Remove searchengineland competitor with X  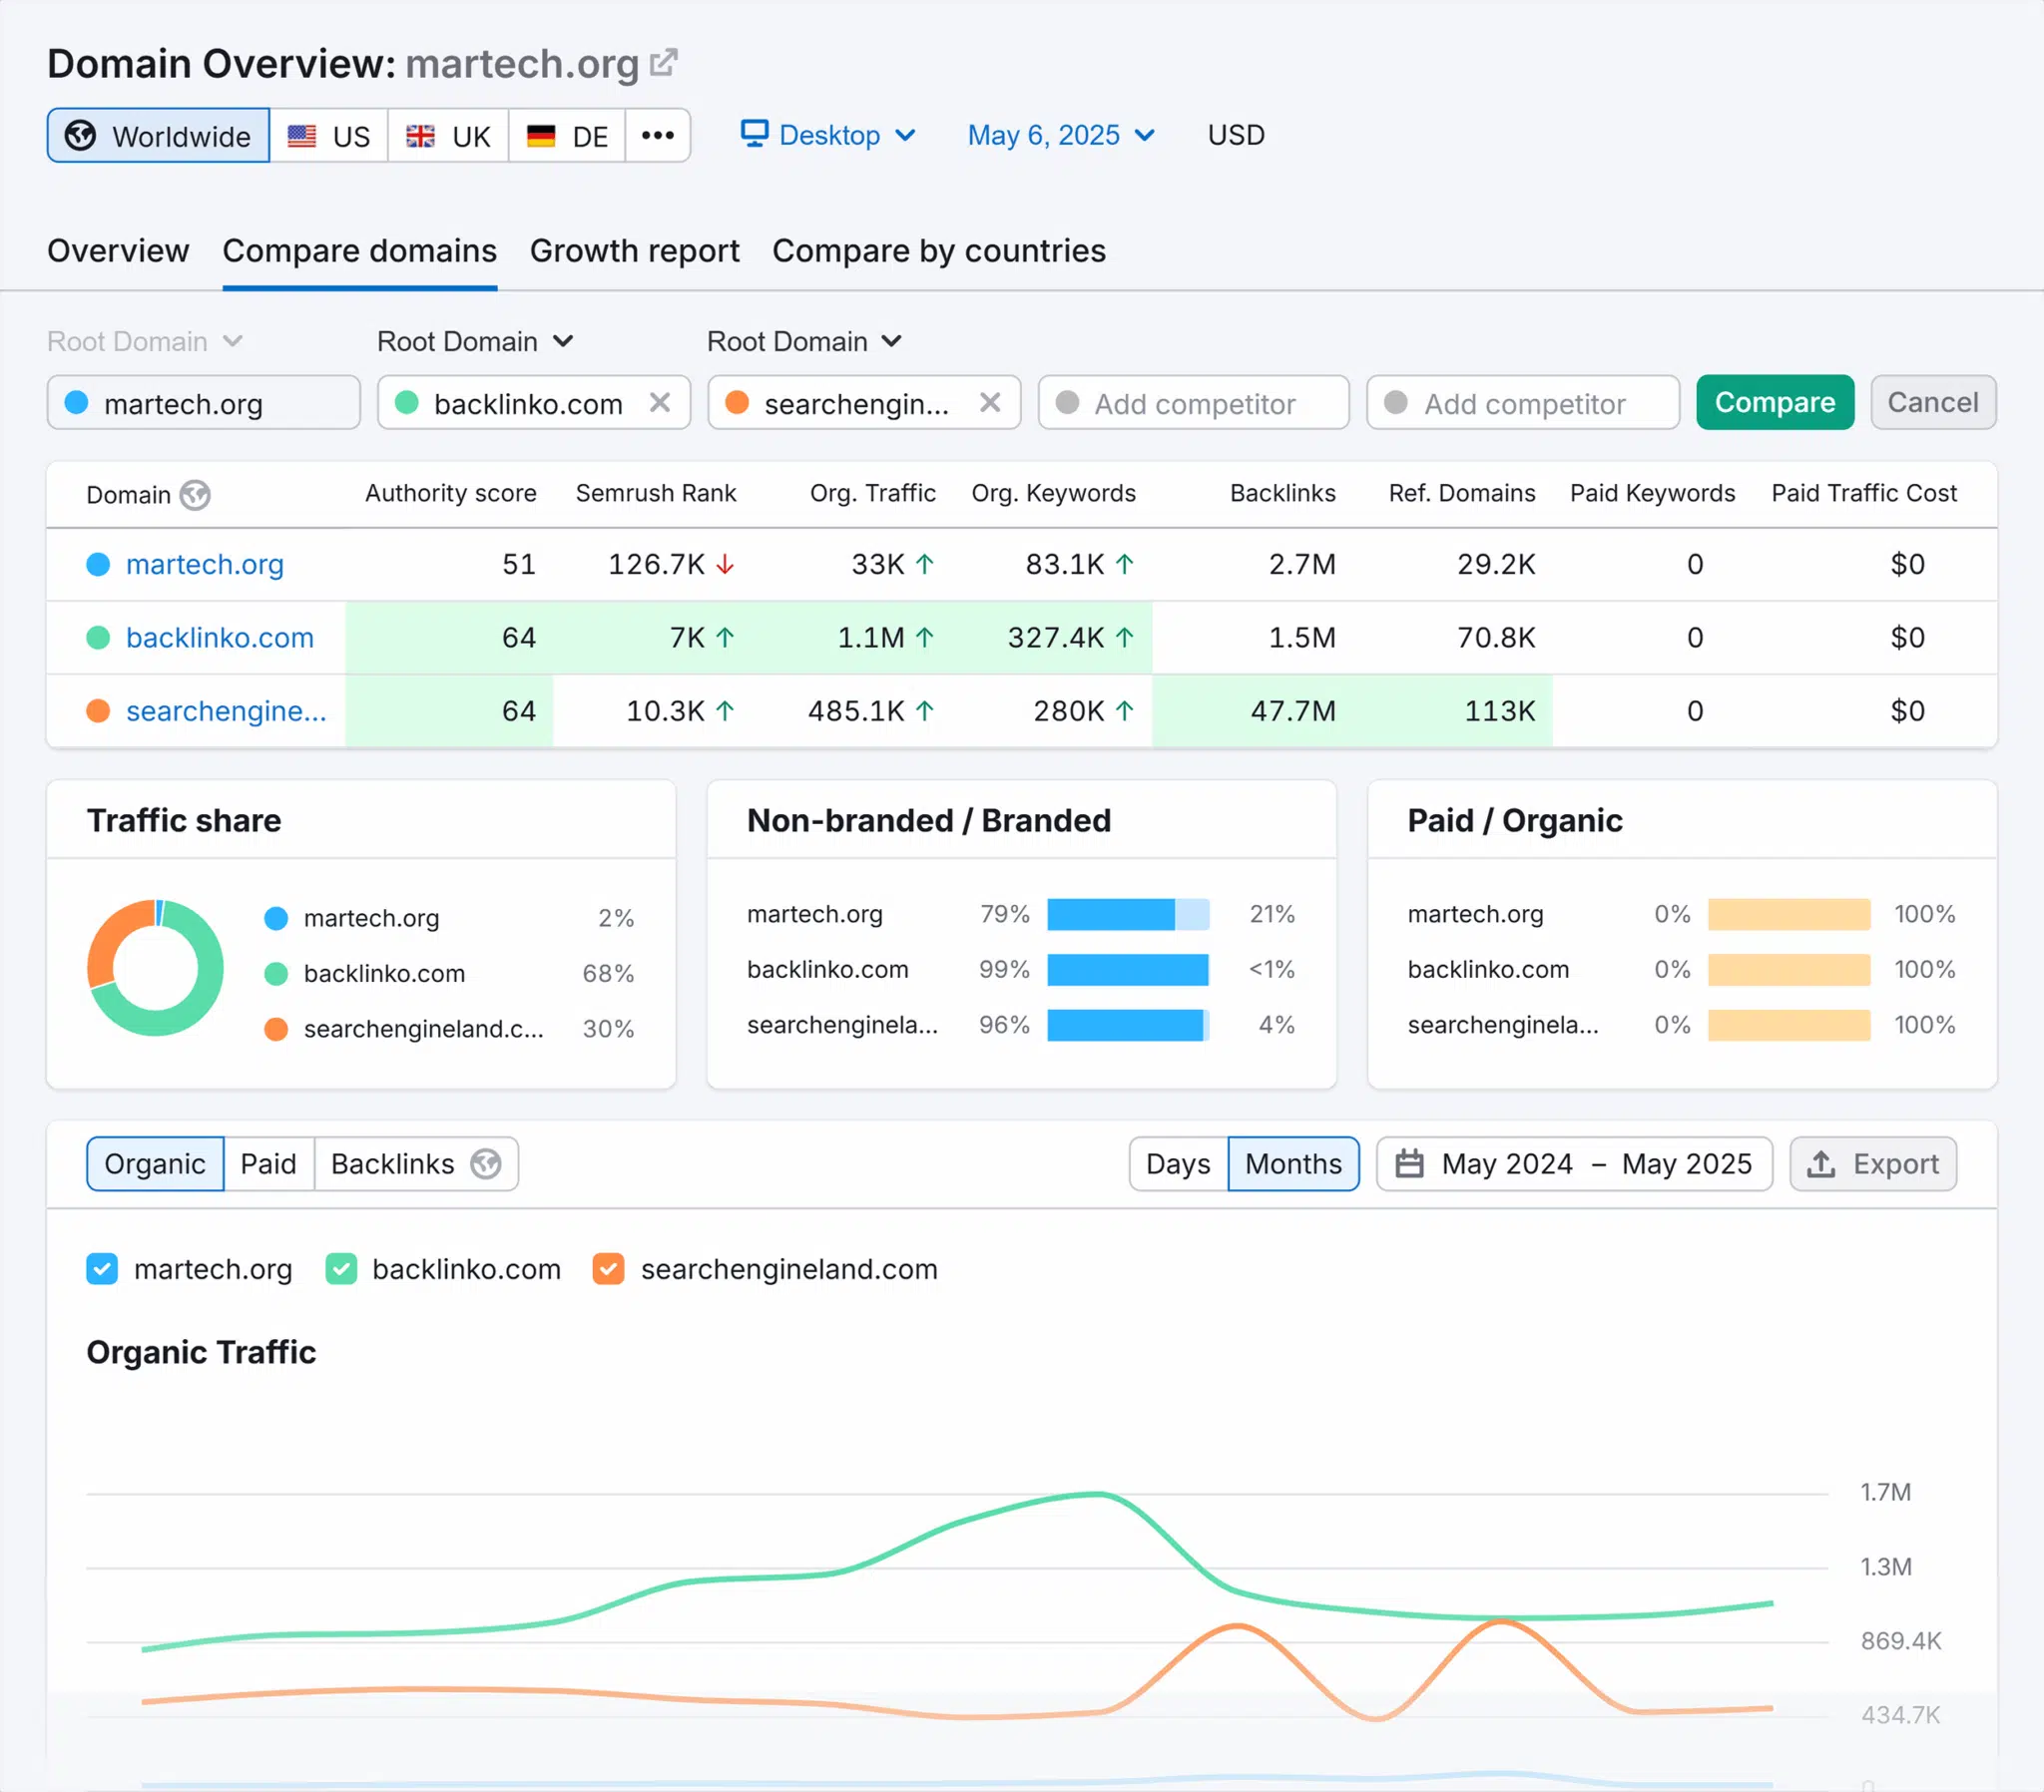[990, 402]
